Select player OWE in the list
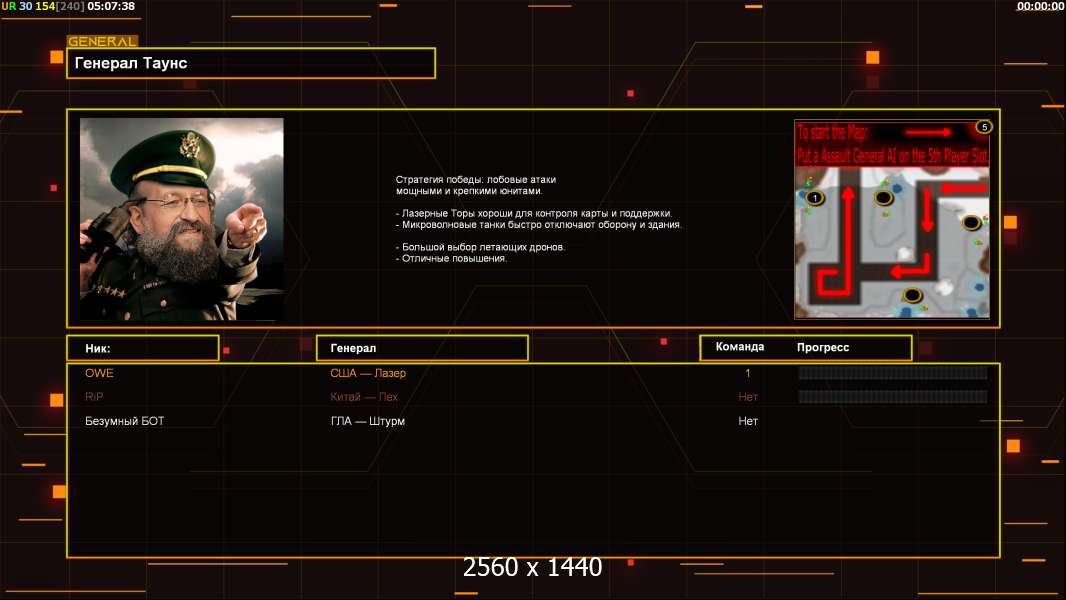Viewport: 1066px width, 600px height. point(99,373)
